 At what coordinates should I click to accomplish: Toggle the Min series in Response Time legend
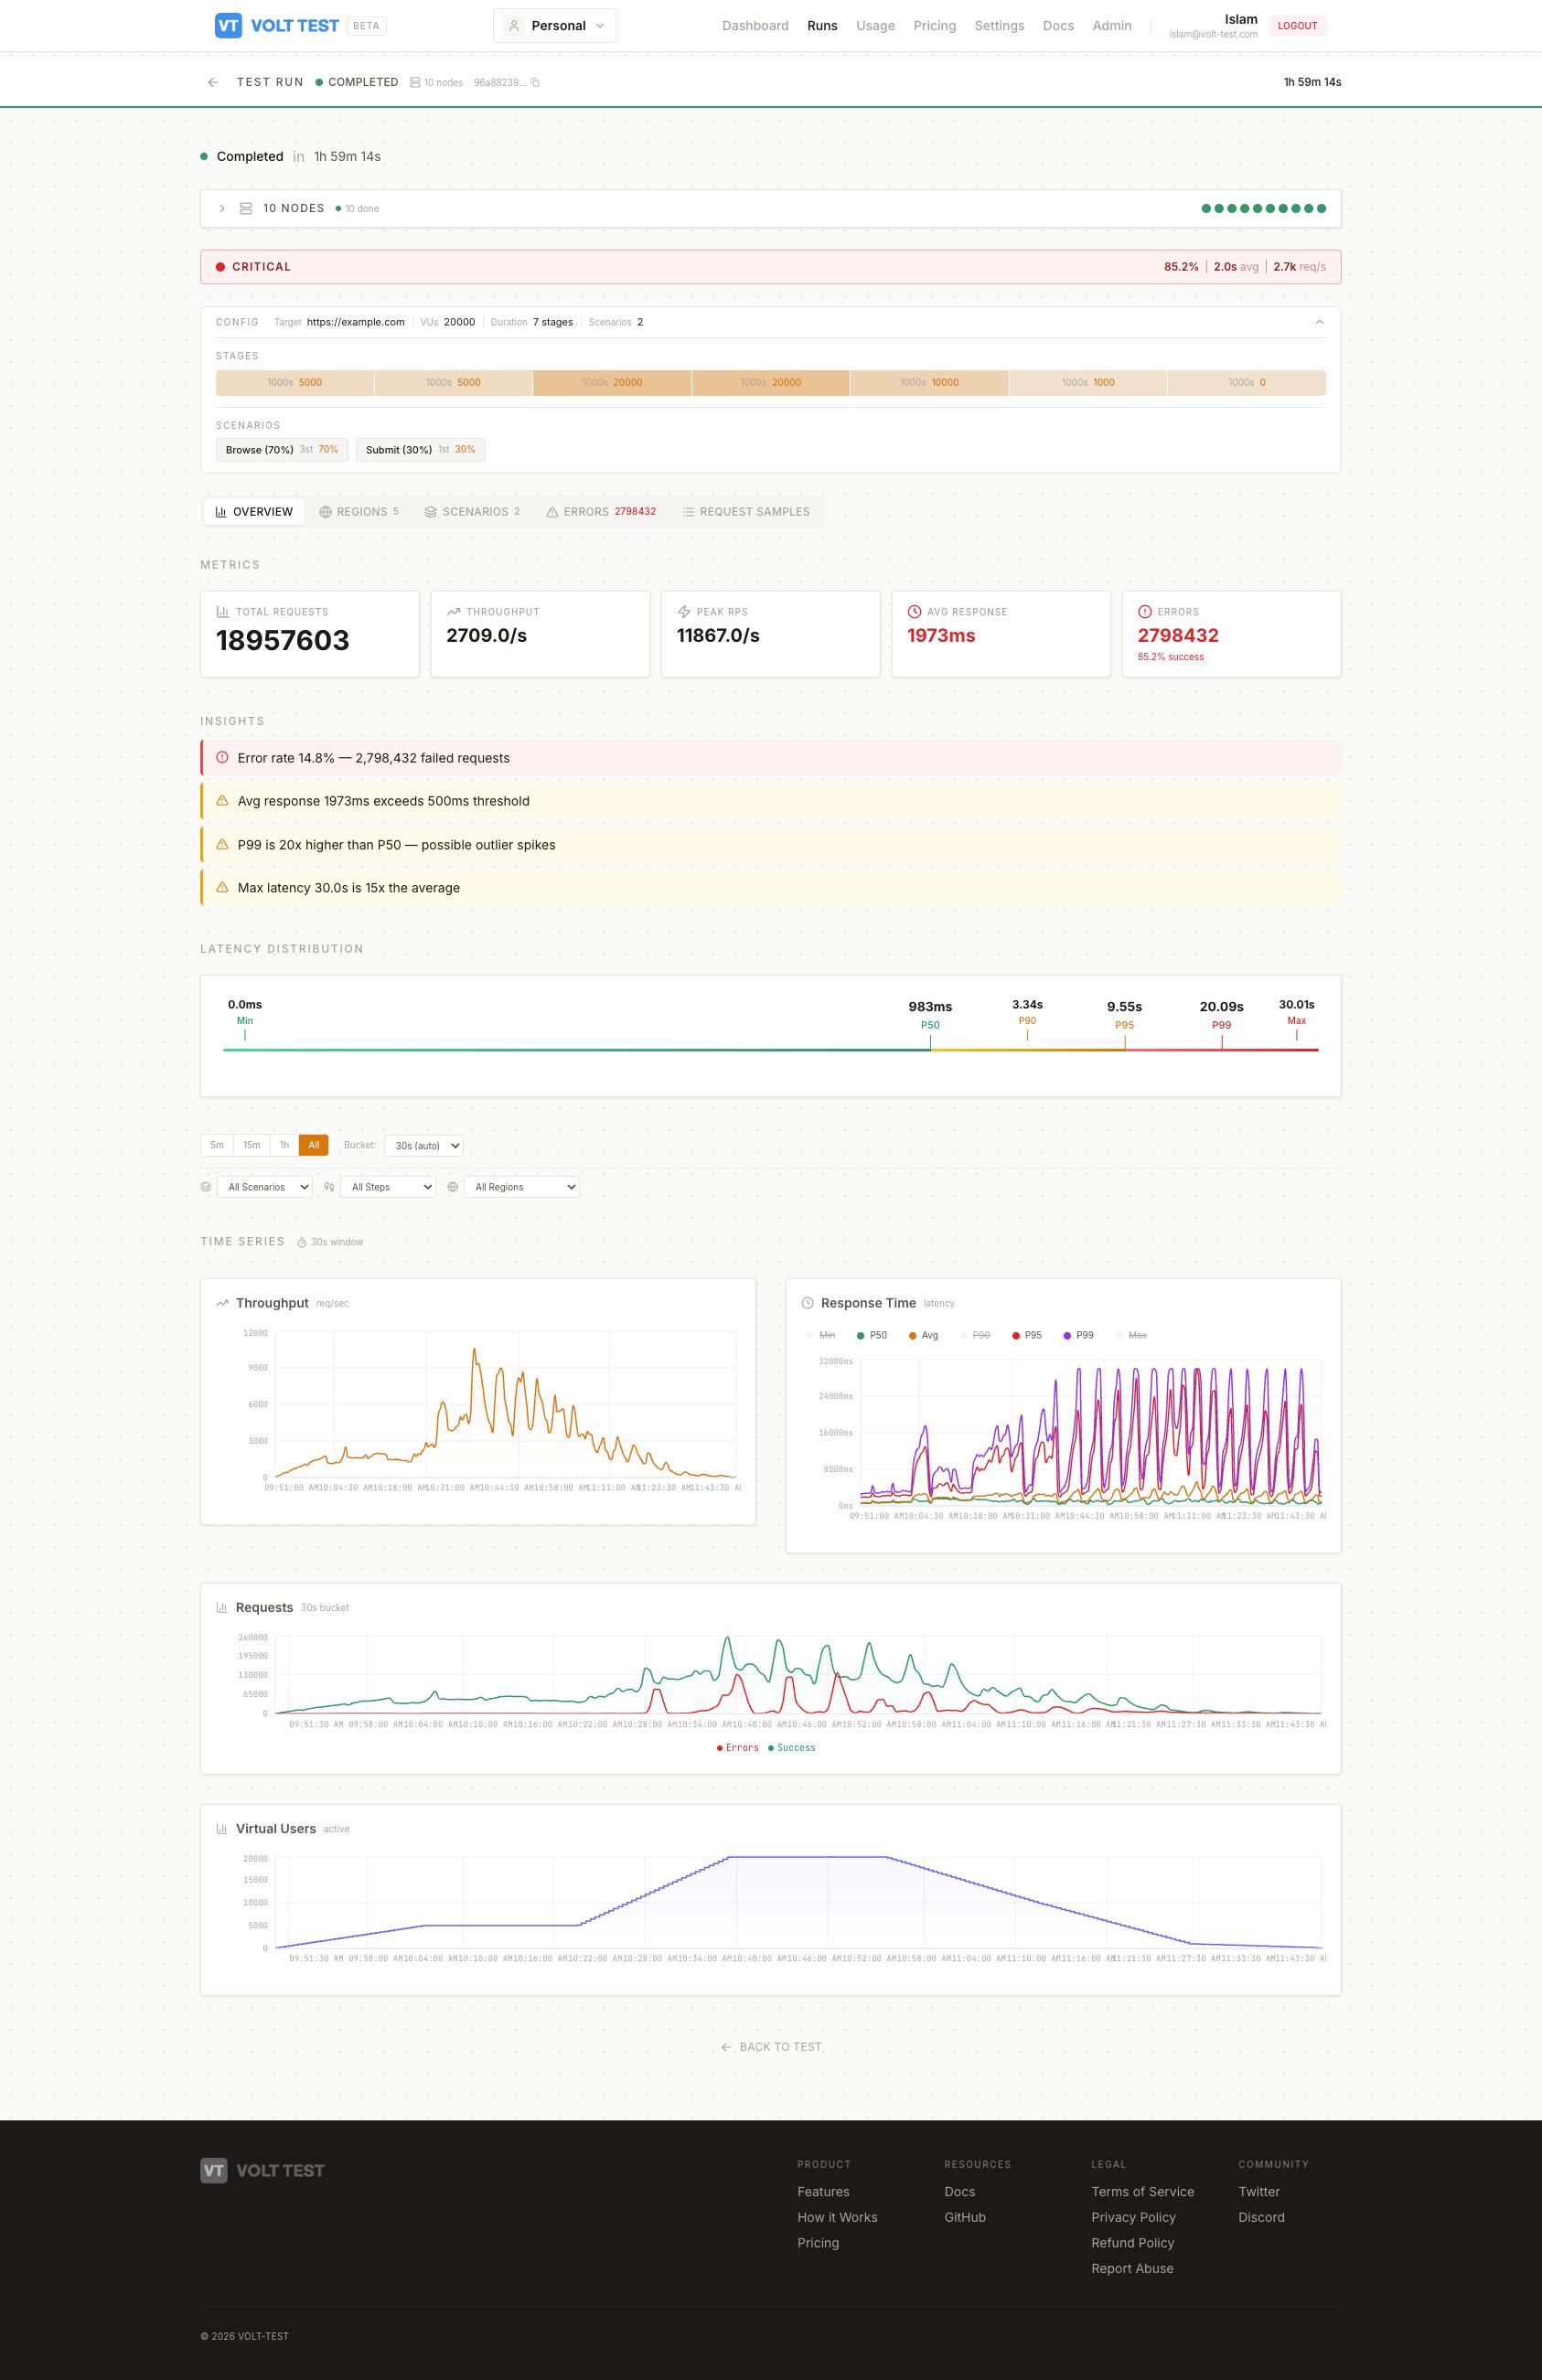[821, 1335]
